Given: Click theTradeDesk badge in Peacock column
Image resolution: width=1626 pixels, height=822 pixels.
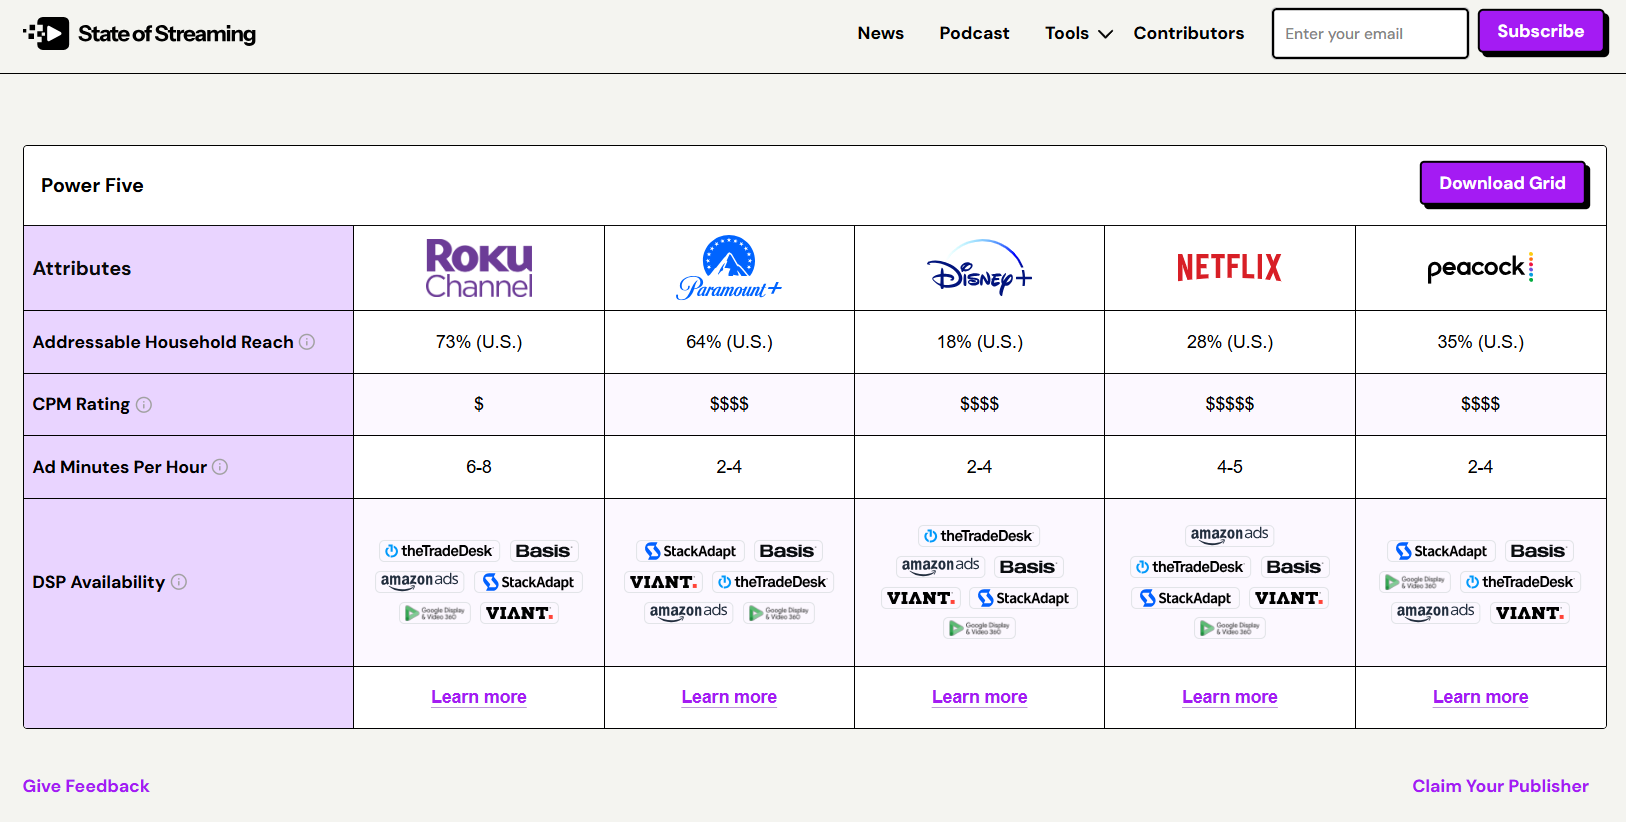Looking at the screenshot, I should (x=1520, y=582).
